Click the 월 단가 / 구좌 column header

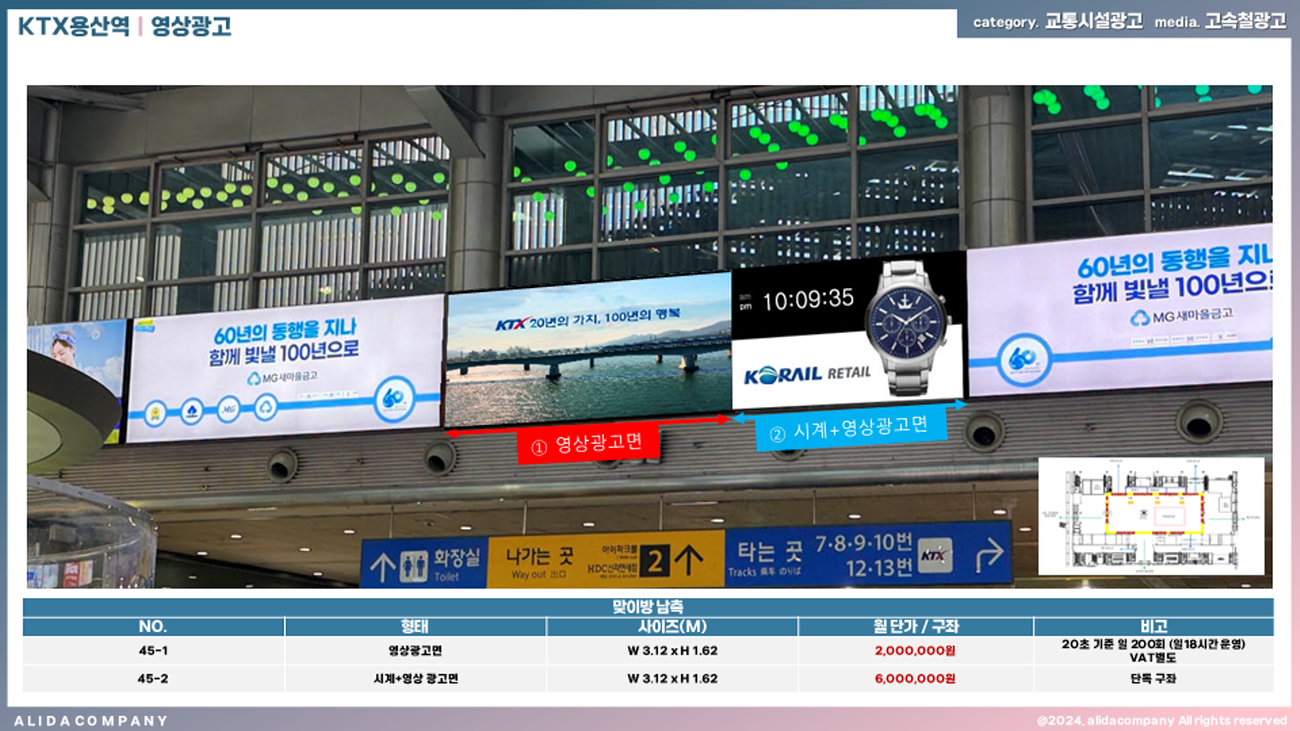(x=915, y=627)
